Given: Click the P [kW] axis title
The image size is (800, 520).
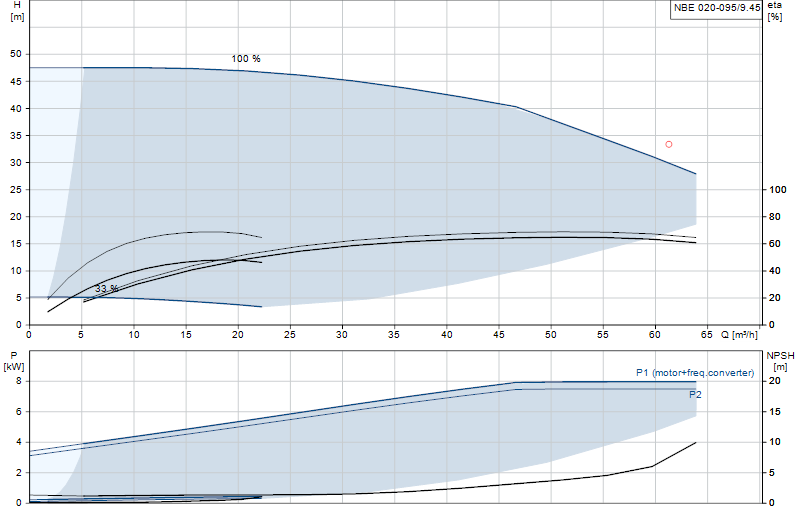Looking at the screenshot, I should pos(14,361).
